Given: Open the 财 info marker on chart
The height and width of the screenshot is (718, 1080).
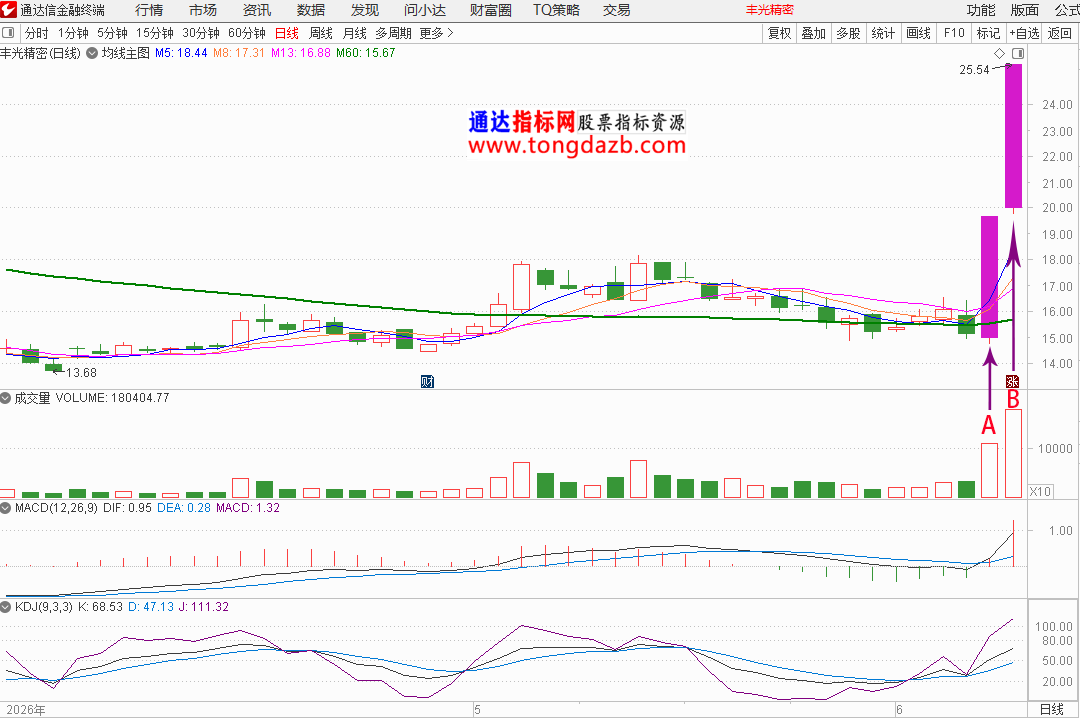Looking at the screenshot, I should coord(427,381).
